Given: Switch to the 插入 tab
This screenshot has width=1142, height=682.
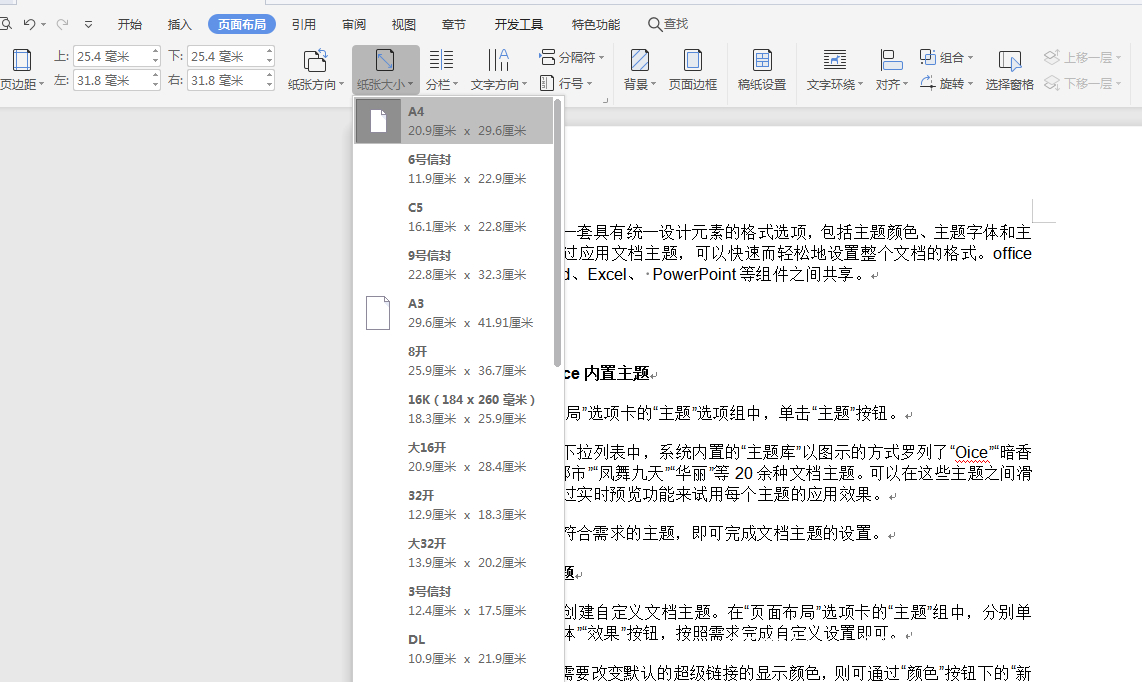Looking at the screenshot, I should pyautogui.click(x=179, y=24).
